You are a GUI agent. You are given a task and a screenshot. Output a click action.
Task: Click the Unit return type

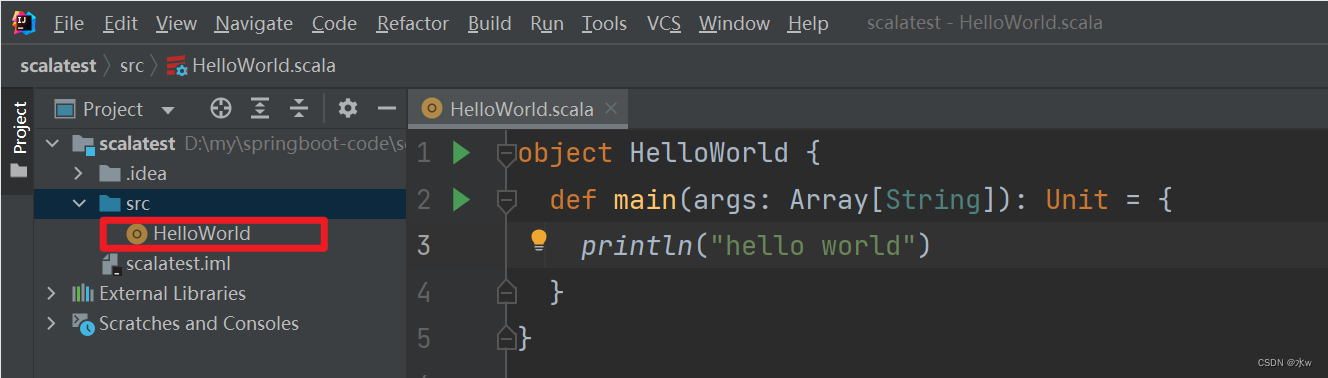coord(1077,200)
